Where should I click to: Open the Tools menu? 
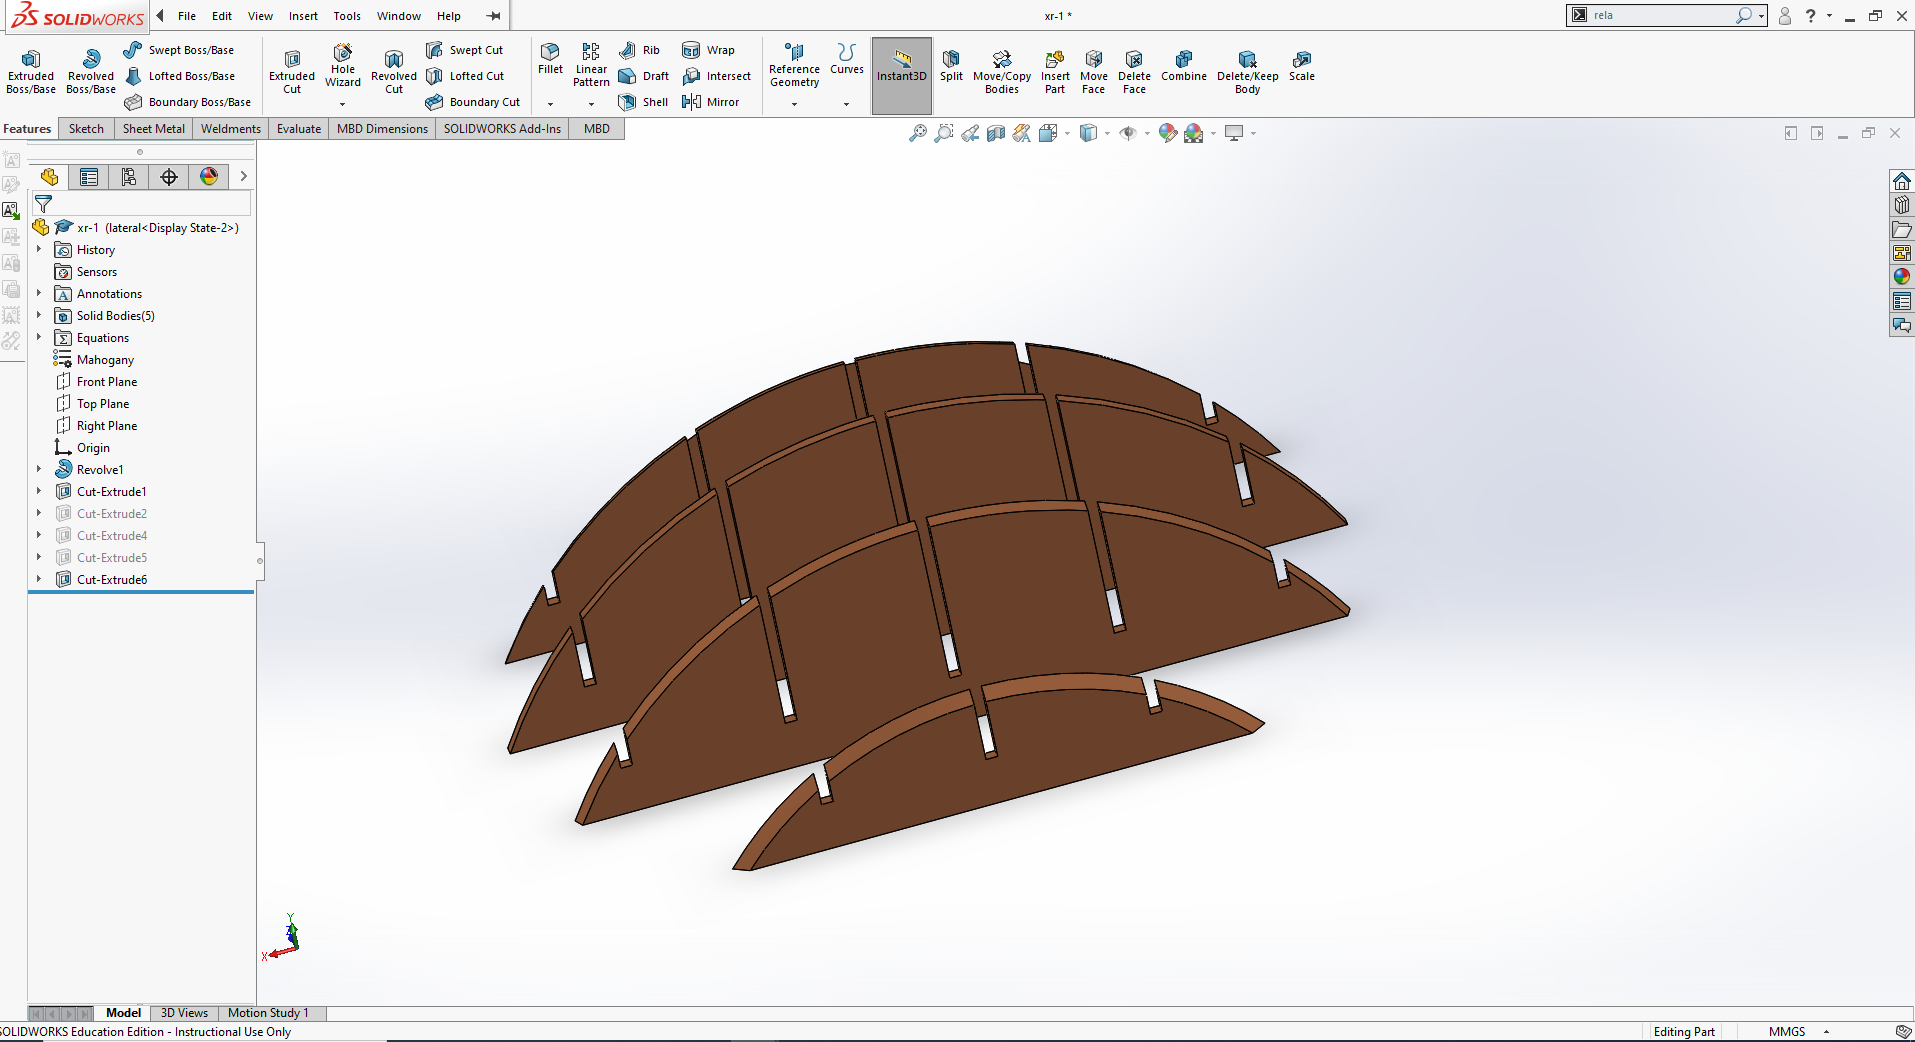(x=347, y=16)
